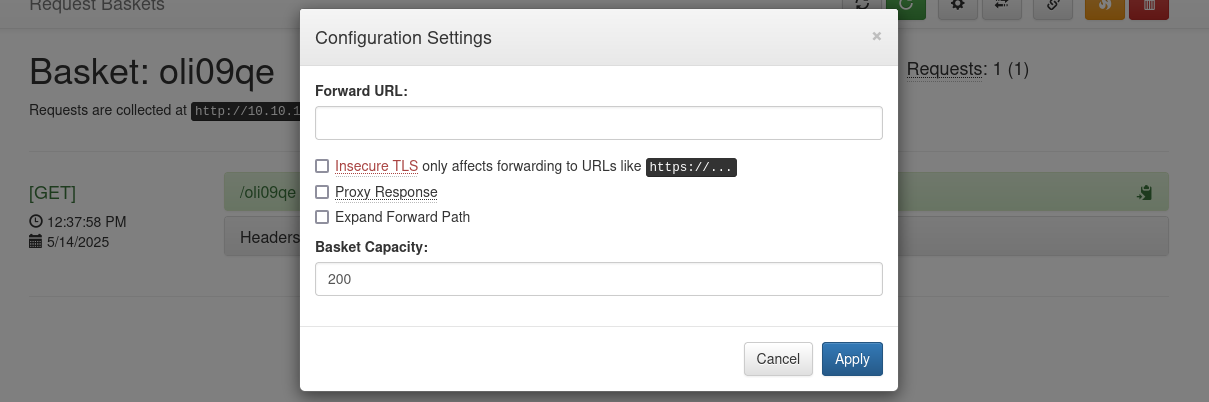Click the Apply button
1209x402 pixels.
[852, 359]
